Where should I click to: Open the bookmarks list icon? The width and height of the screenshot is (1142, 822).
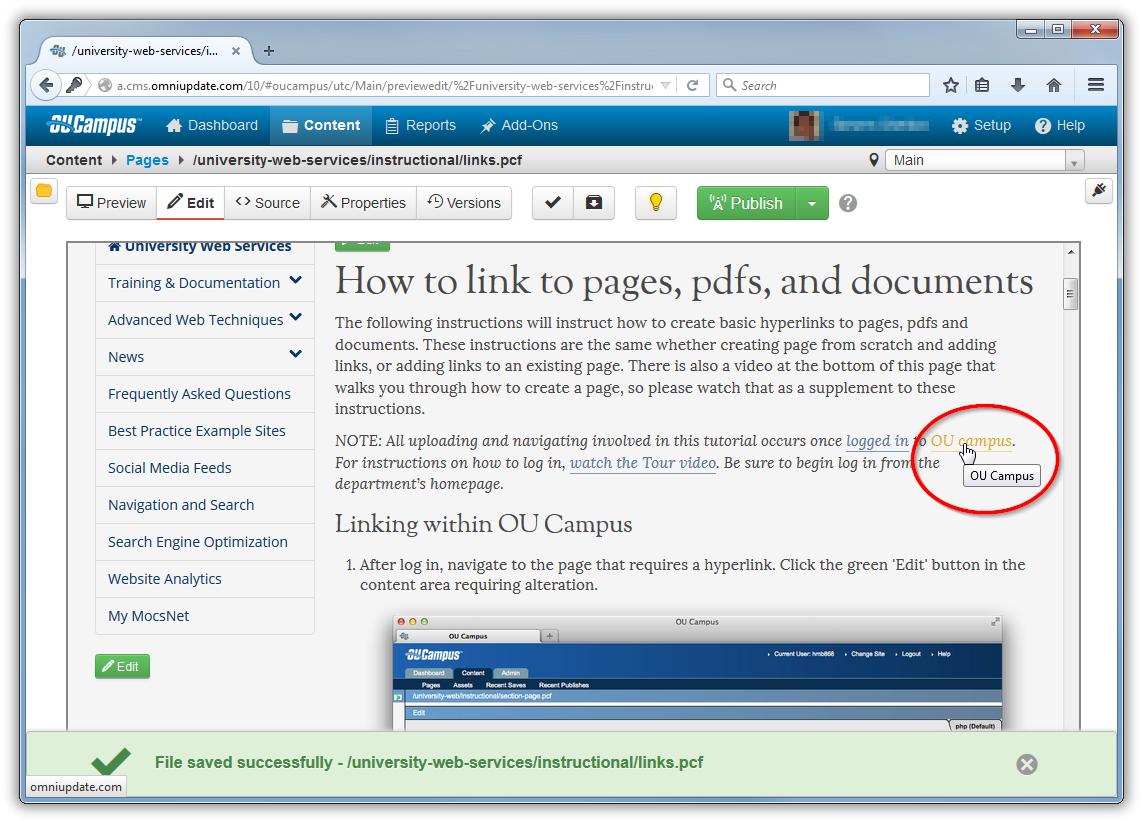click(982, 85)
